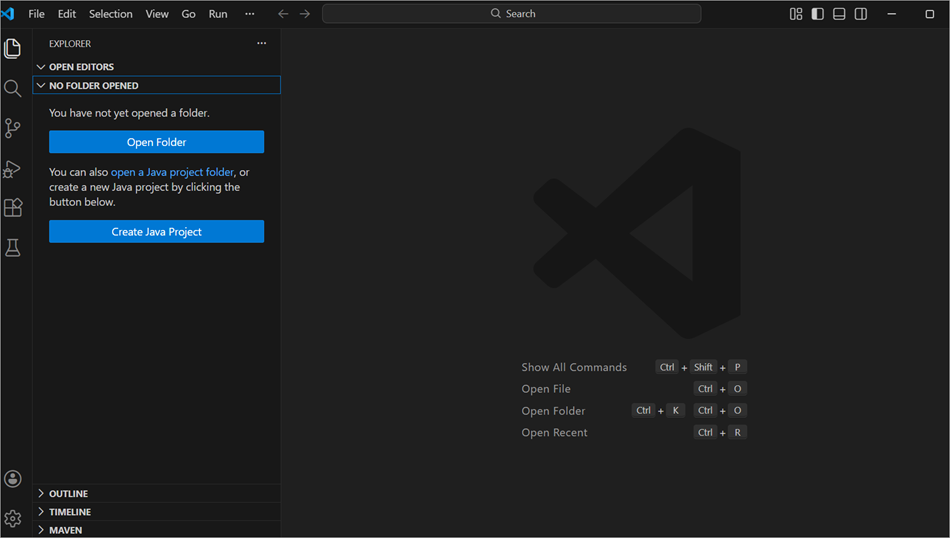
Task: Click the Open Recent shortcut label
Action: click(554, 433)
